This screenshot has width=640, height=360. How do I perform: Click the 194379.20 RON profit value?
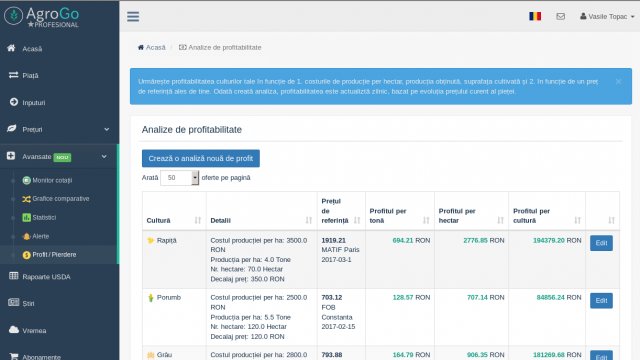pyautogui.click(x=557, y=240)
